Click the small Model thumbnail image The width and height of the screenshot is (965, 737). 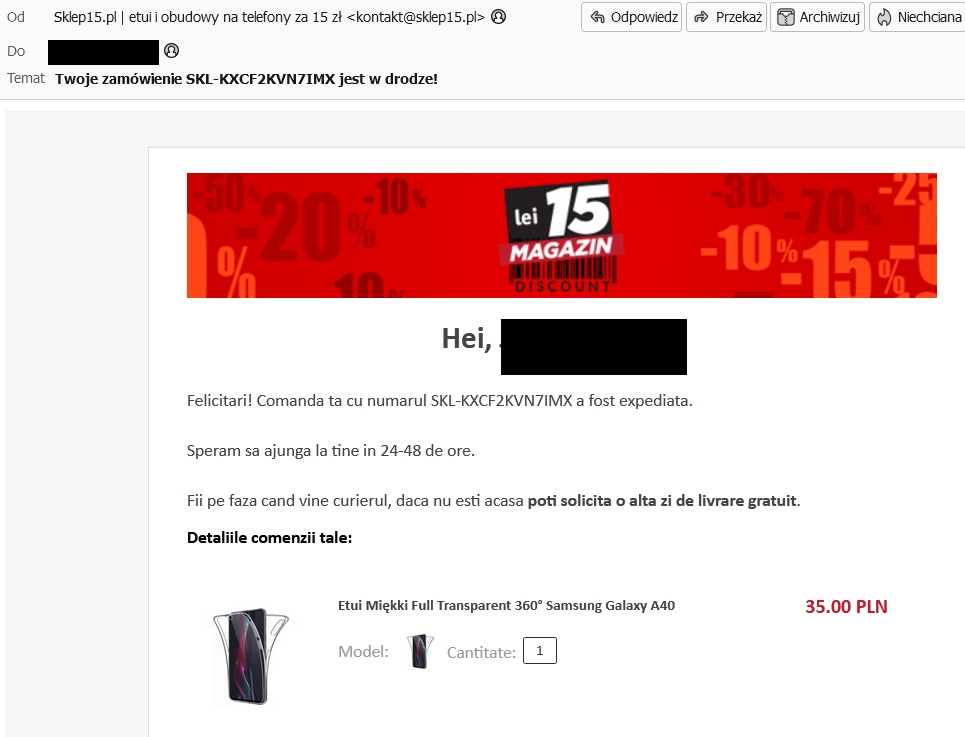click(420, 651)
